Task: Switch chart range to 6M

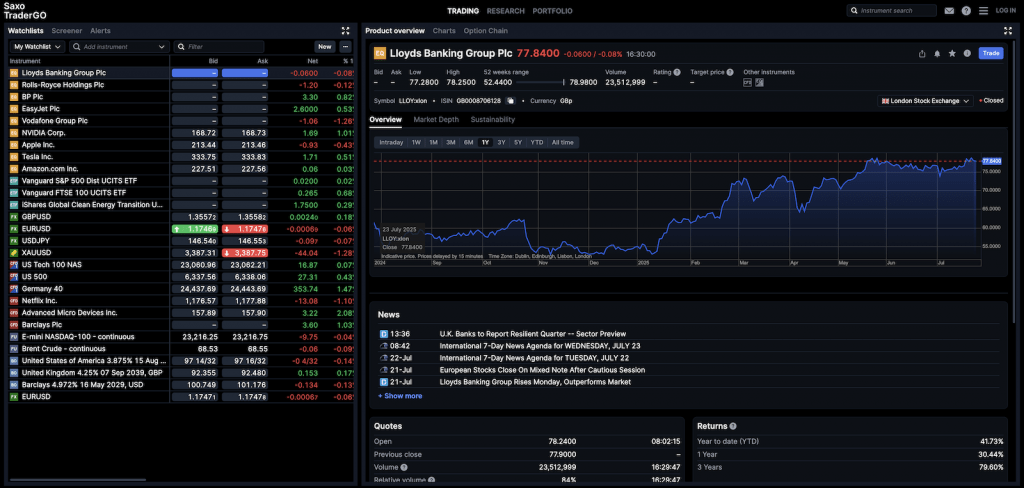Action: coord(468,142)
